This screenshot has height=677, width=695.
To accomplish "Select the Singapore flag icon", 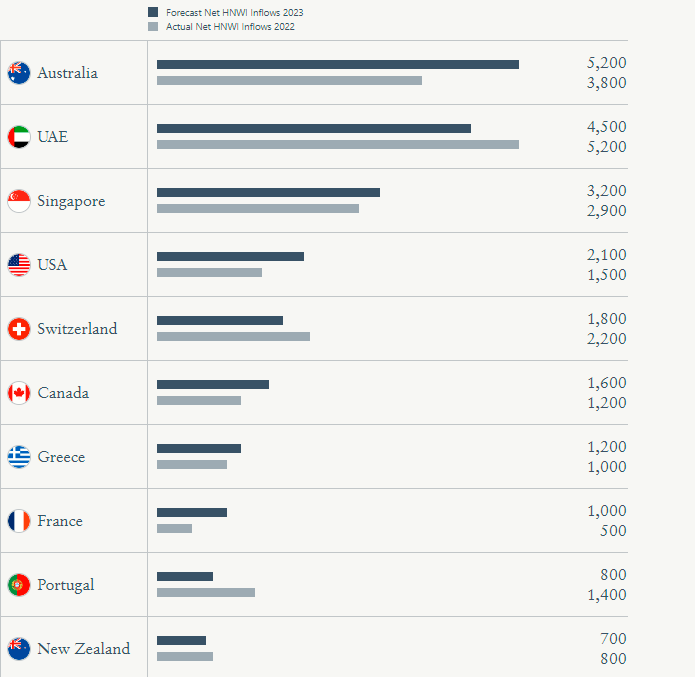I will coord(19,201).
